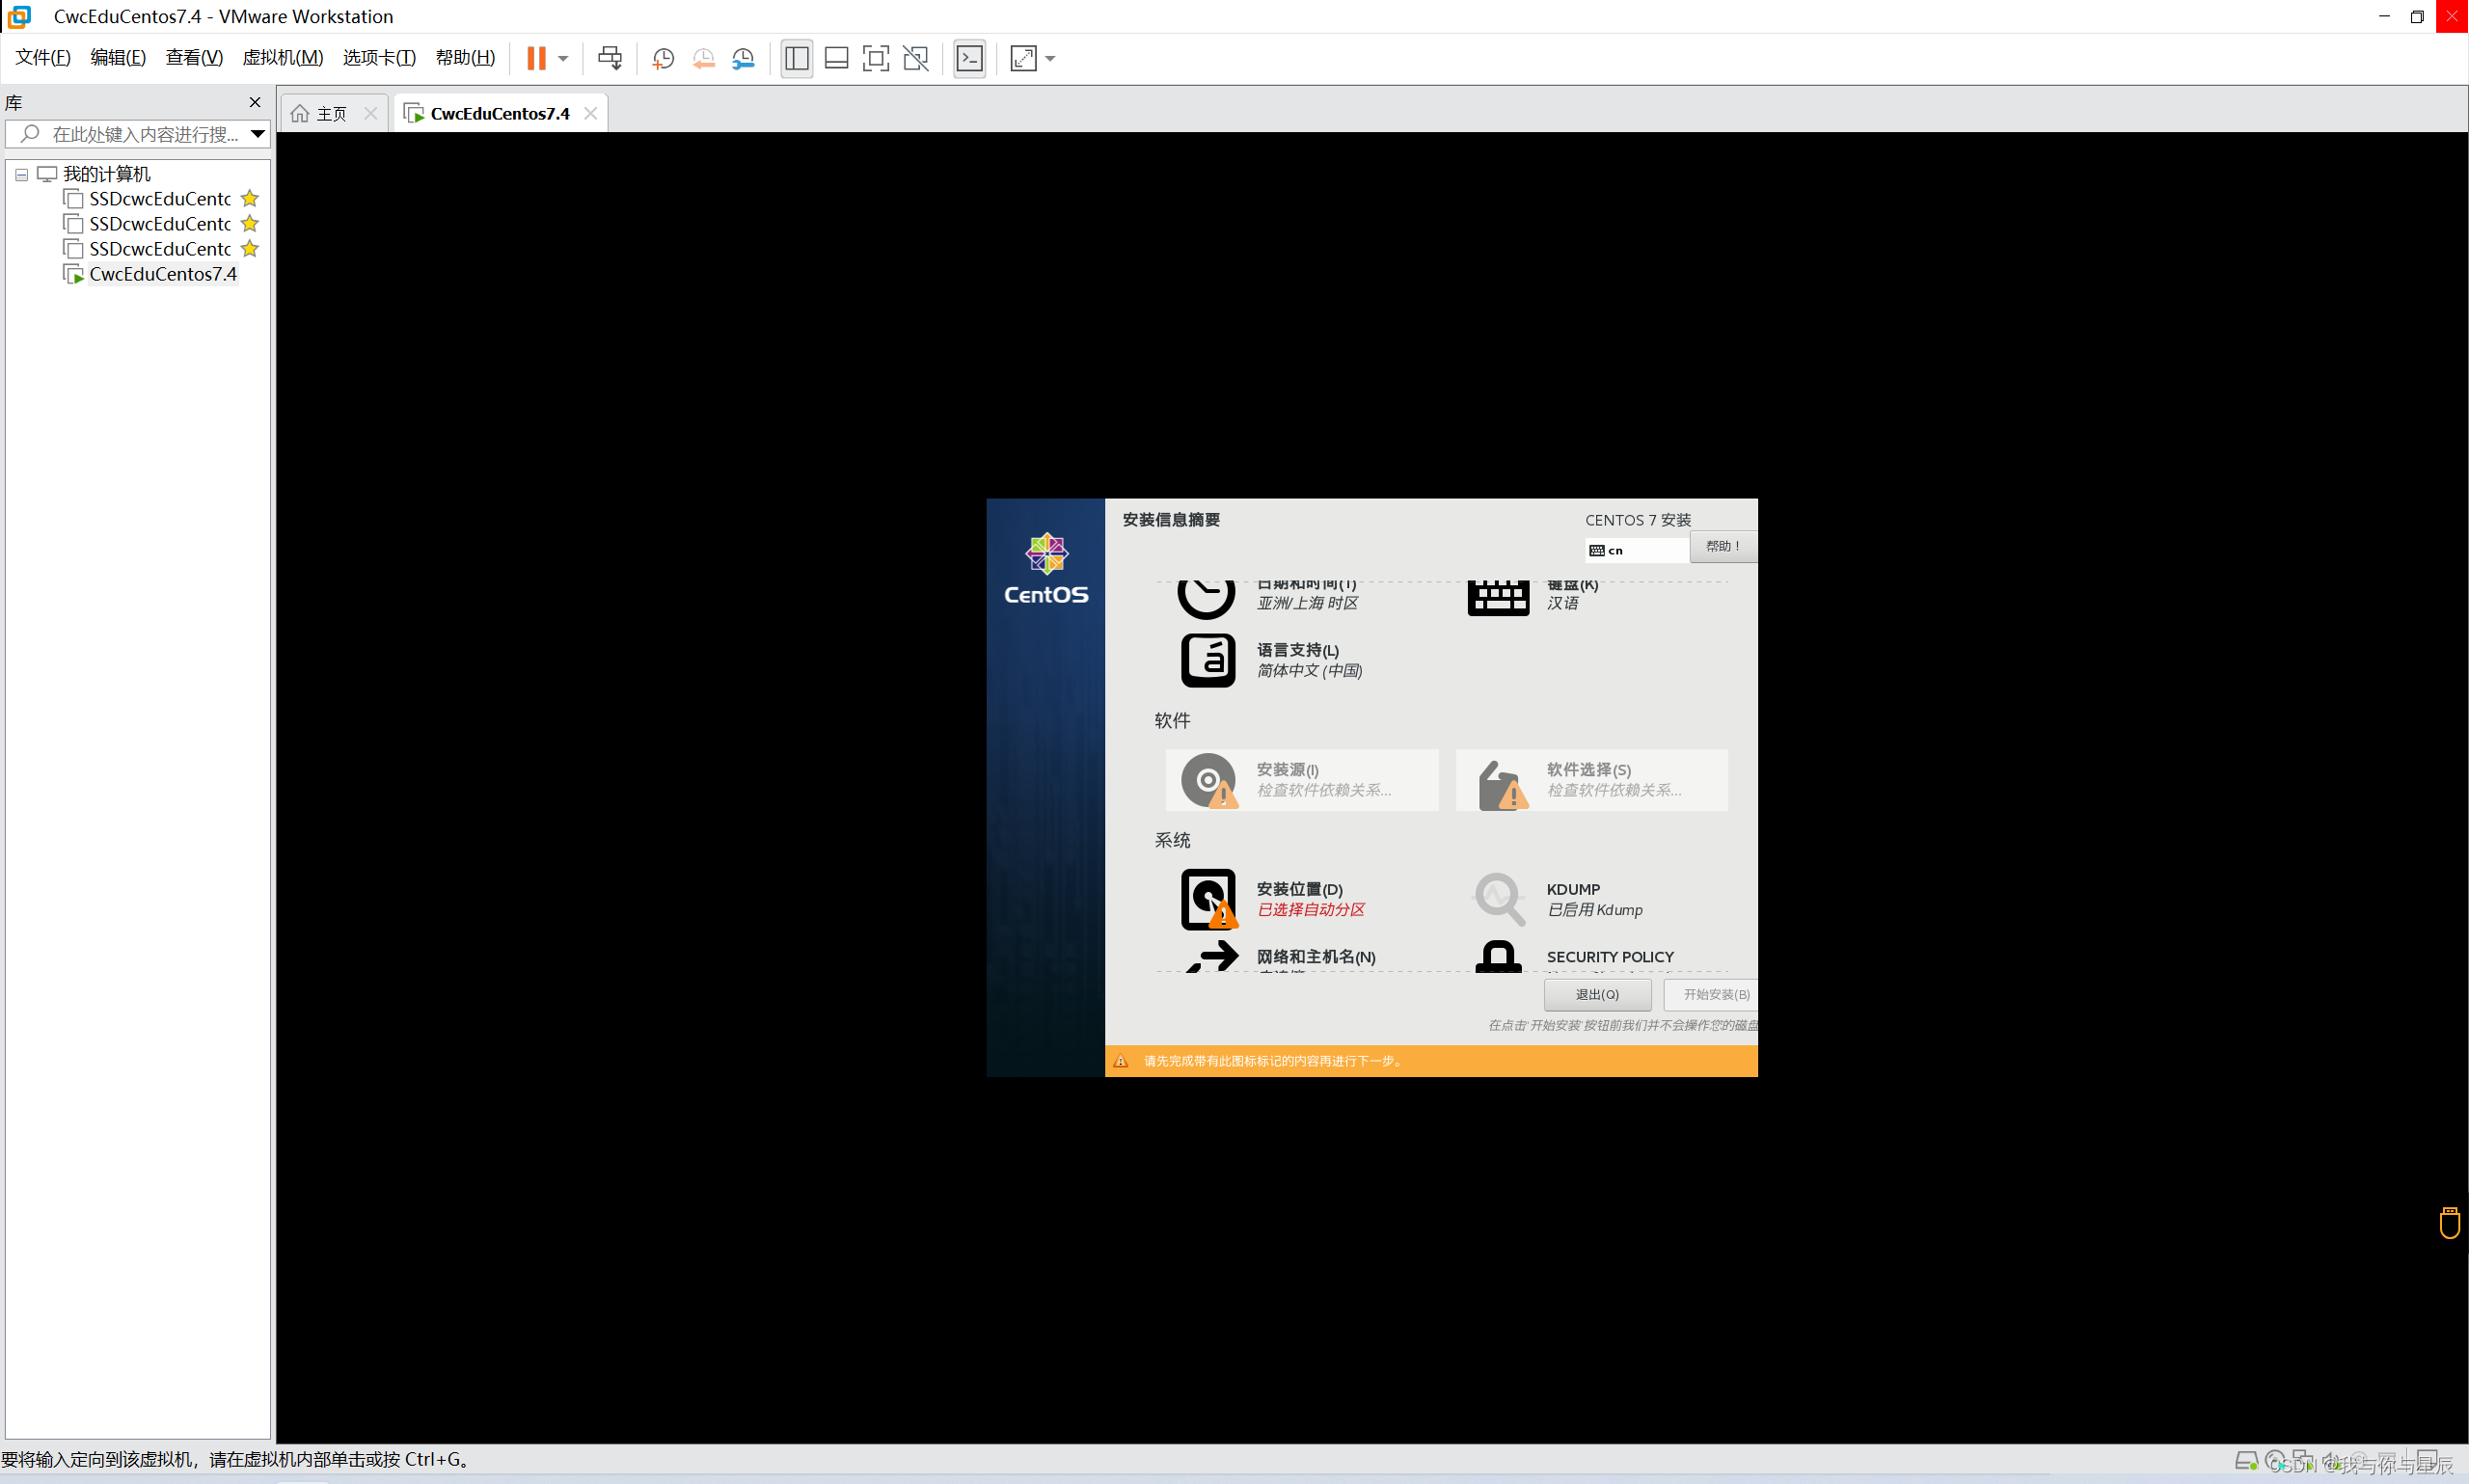Open Installation Destination disk icon
The image size is (2469, 1484).
(1207, 898)
